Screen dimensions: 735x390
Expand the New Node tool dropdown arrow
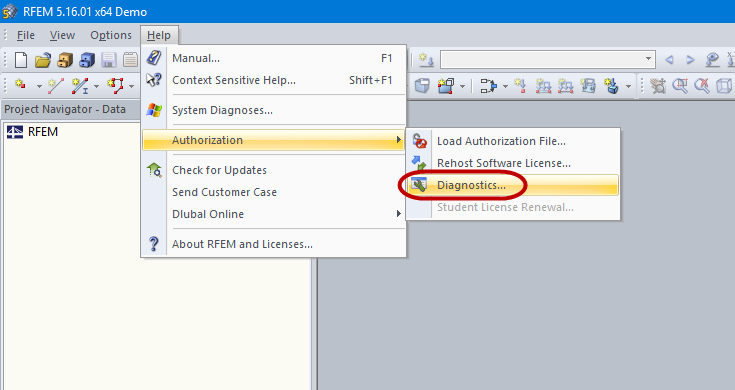coord(39,86)
